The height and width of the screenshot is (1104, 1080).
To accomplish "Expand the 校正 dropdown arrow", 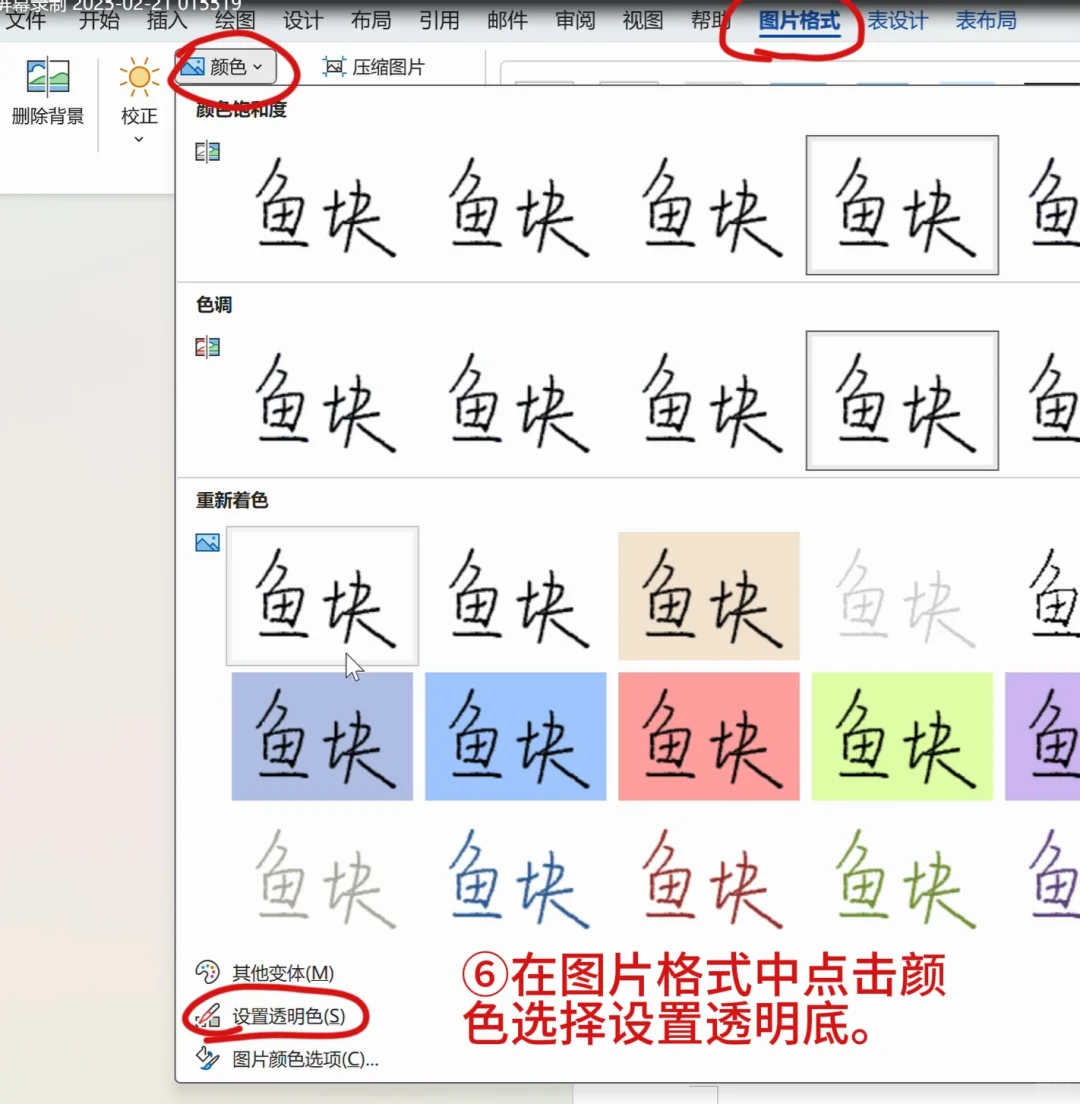I will (138, 139).
